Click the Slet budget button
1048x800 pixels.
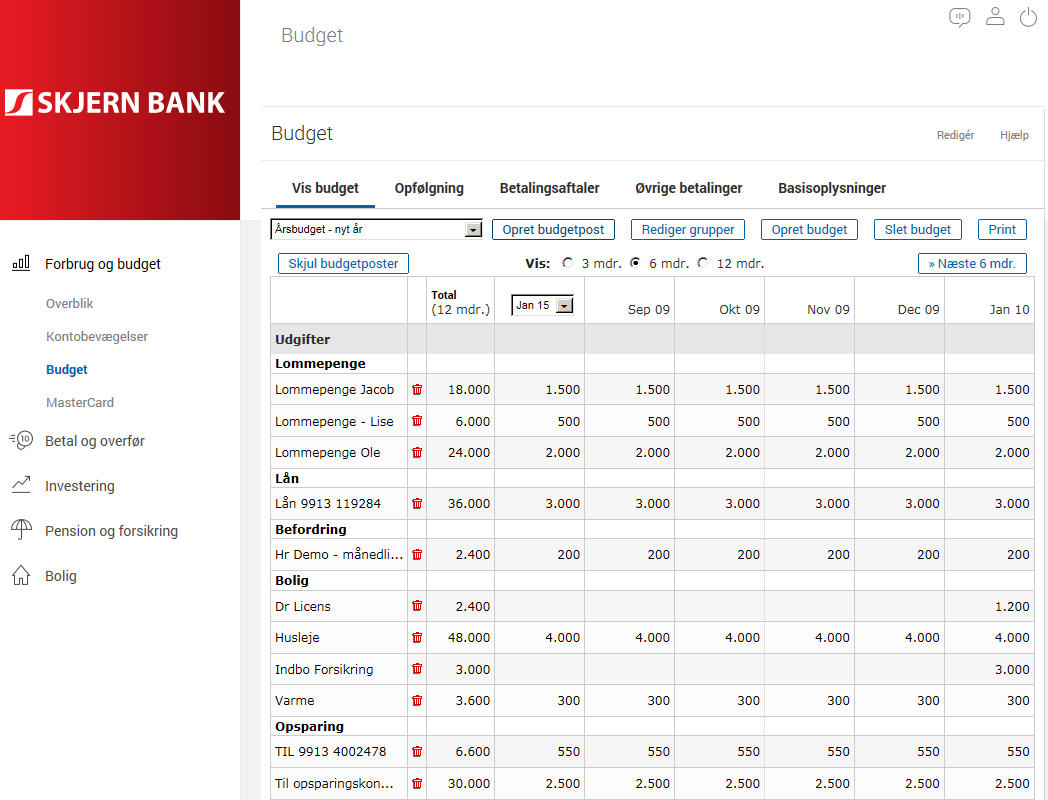(x=918, y=229)
